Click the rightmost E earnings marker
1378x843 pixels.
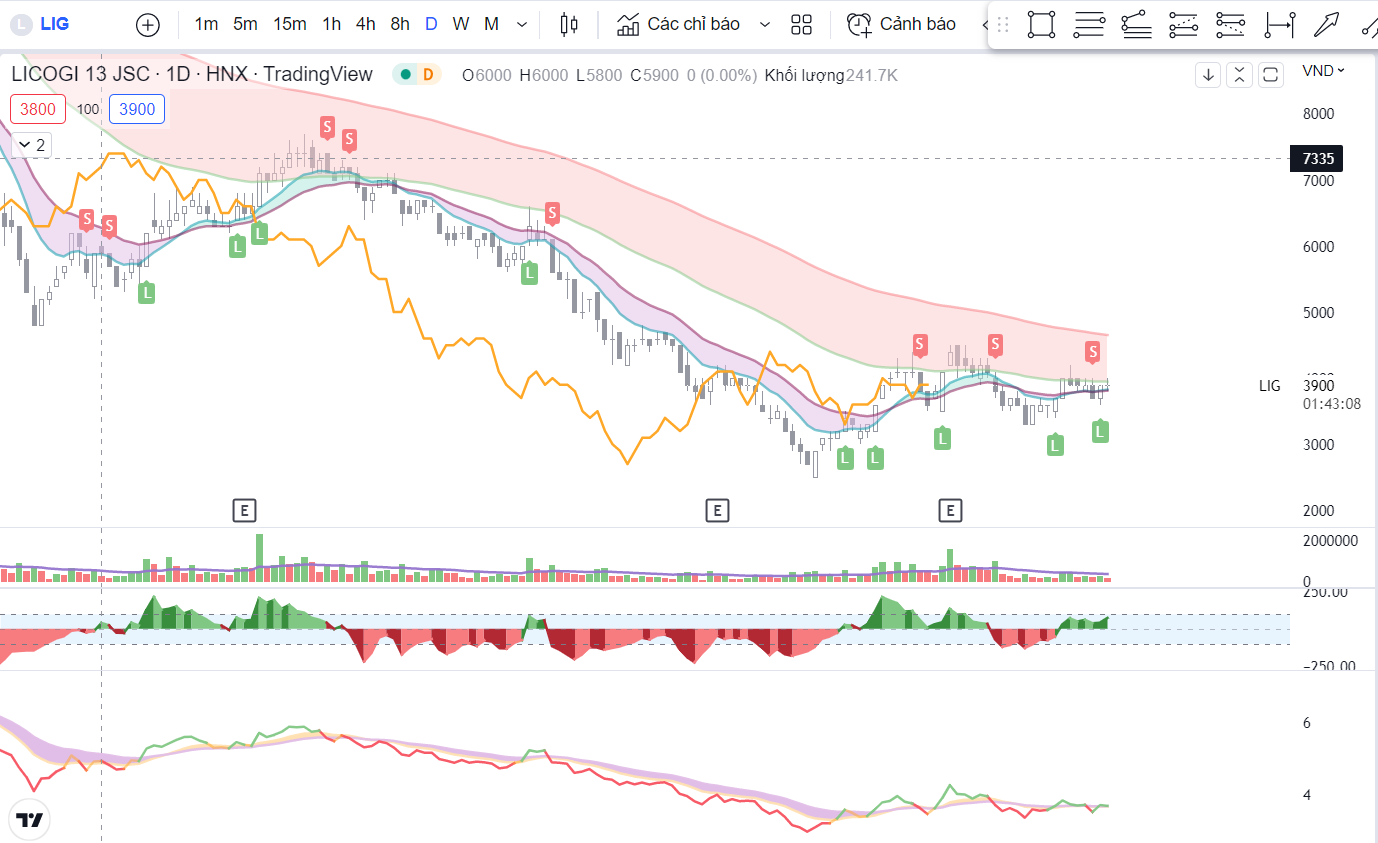point(950,511)
